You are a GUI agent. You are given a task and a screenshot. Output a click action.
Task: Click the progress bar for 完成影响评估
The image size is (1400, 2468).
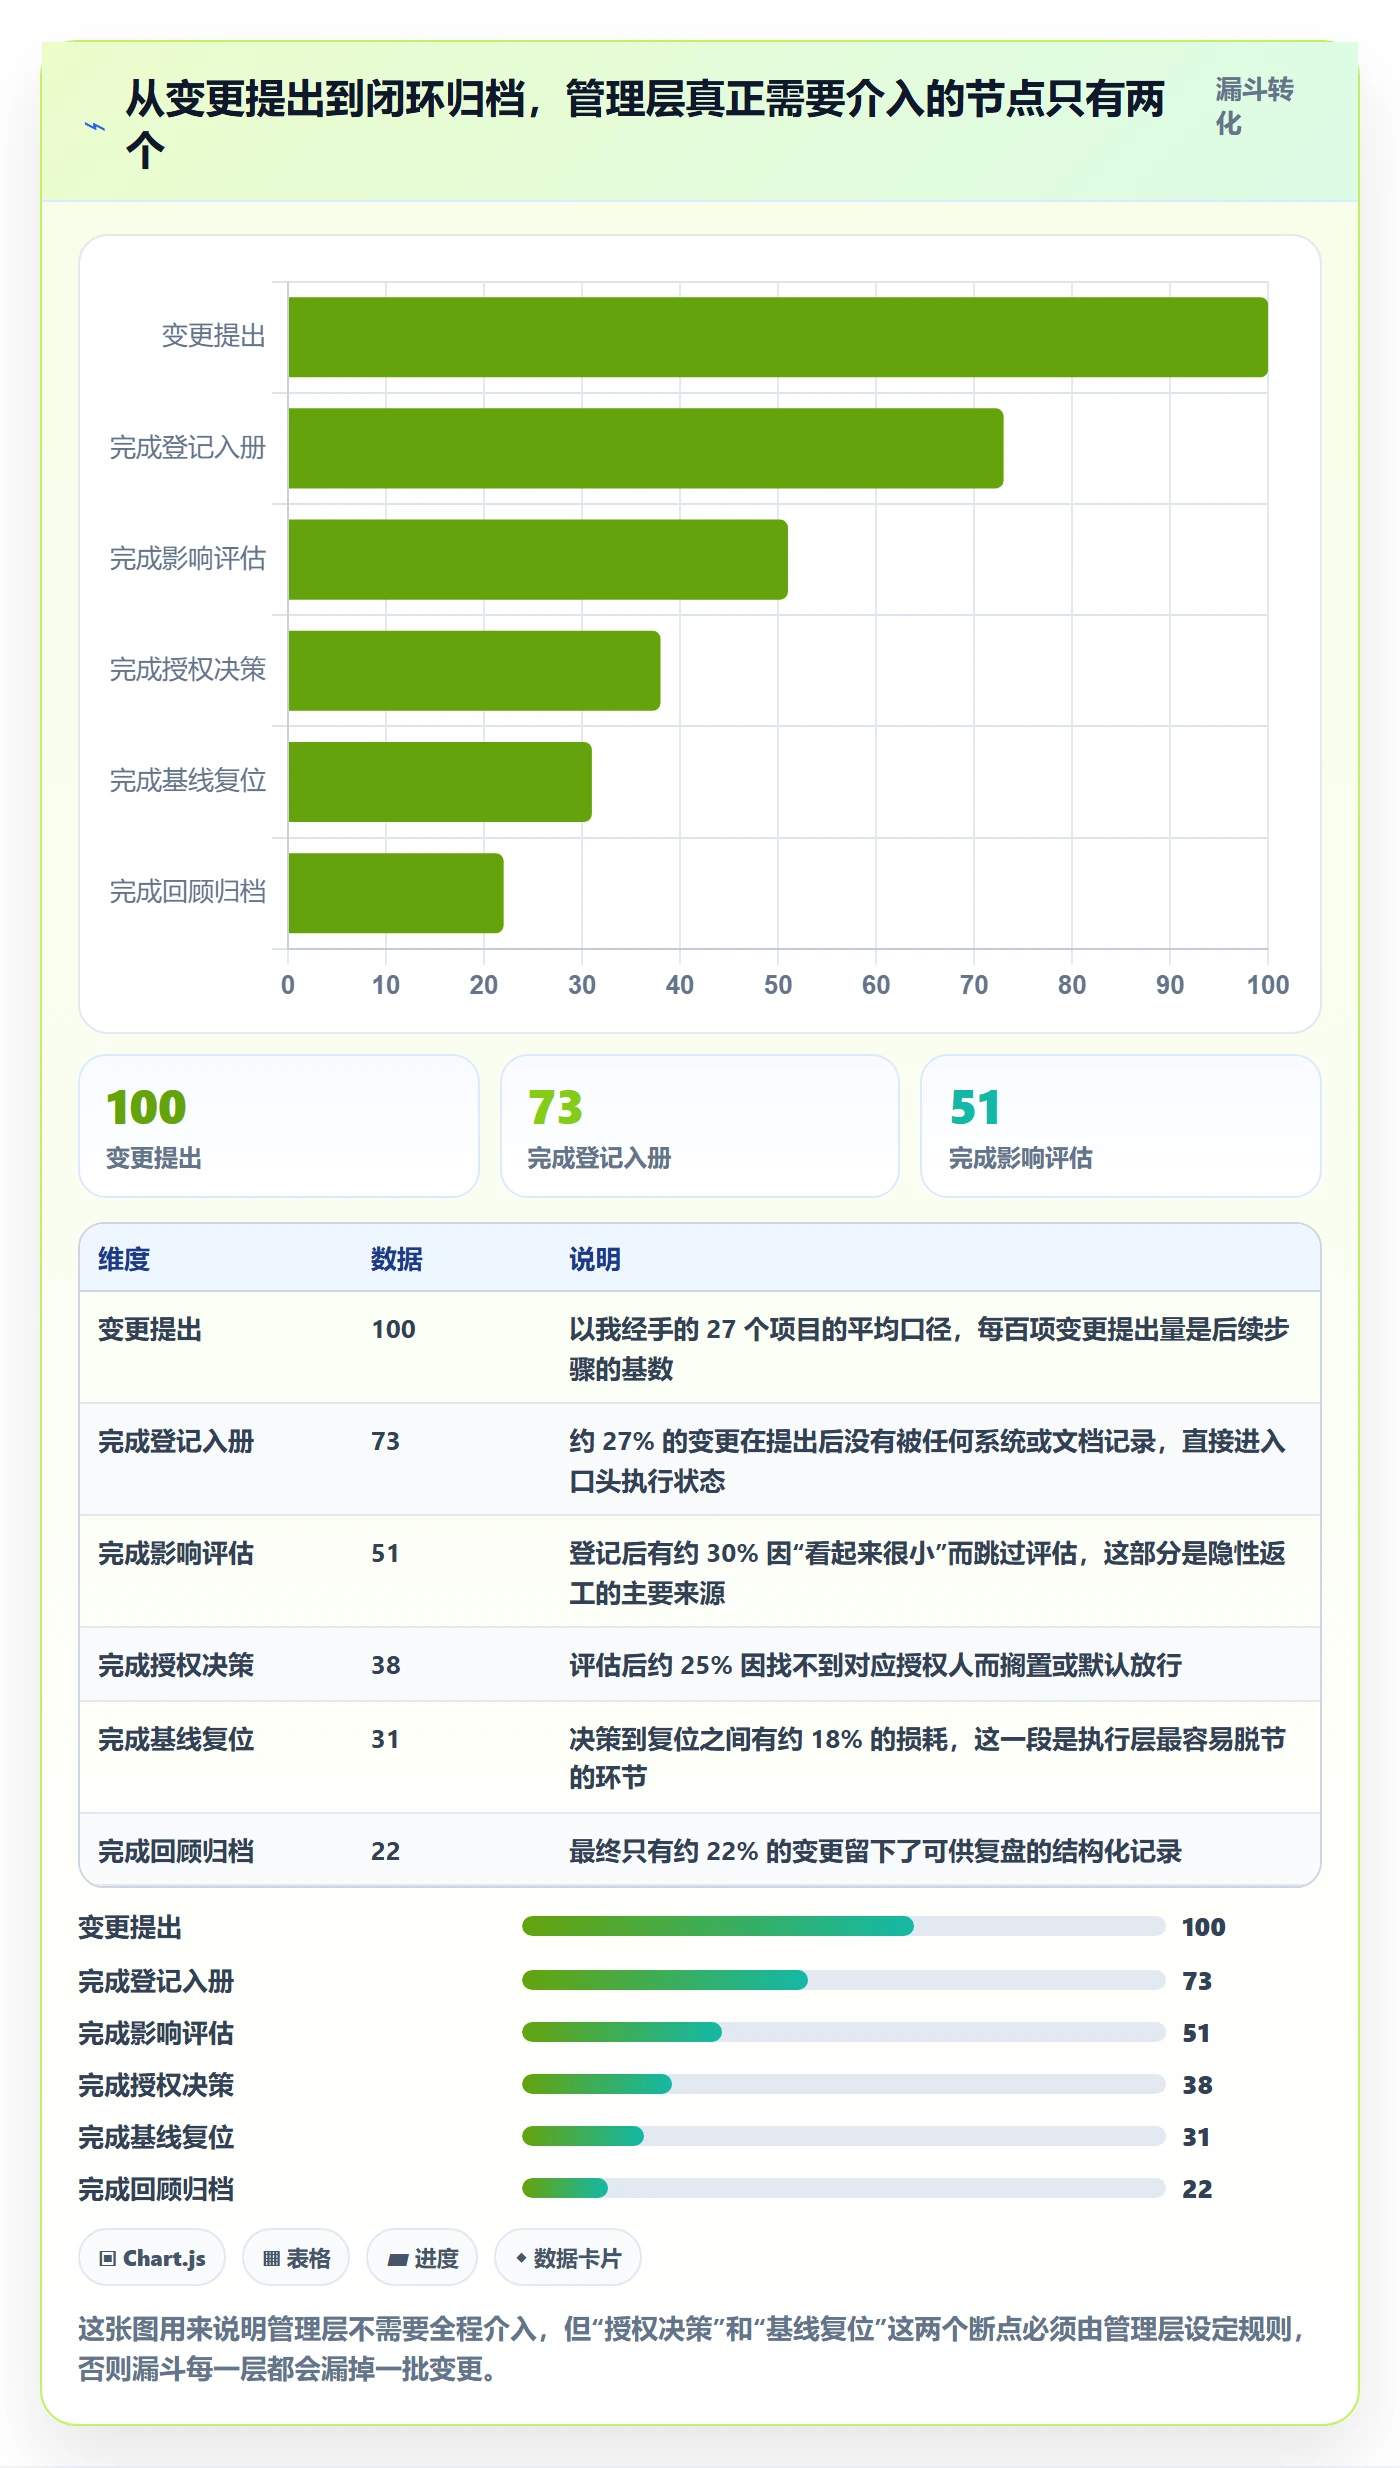844,2032
